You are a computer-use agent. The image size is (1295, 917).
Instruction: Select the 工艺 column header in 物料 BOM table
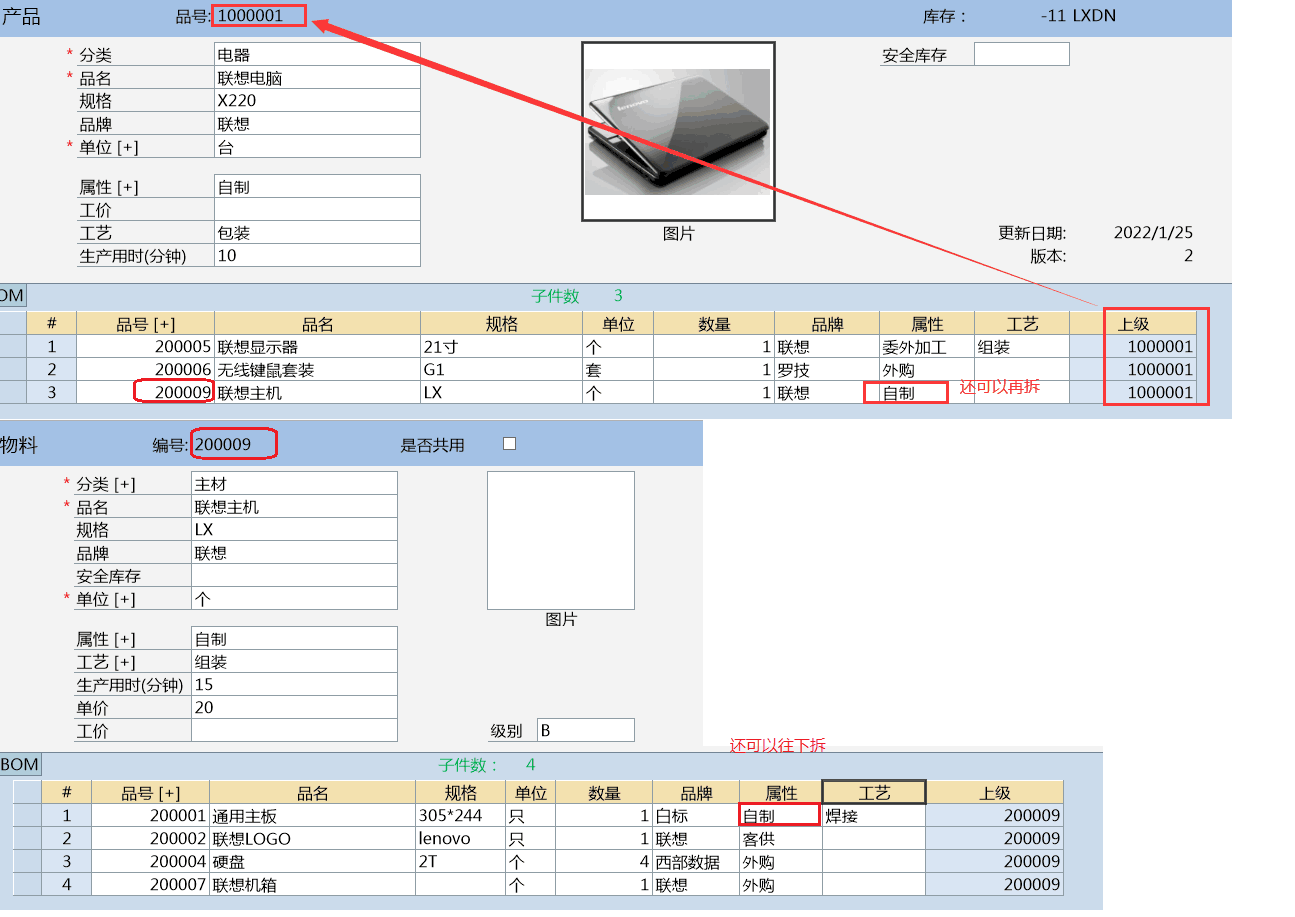(874, 793)
